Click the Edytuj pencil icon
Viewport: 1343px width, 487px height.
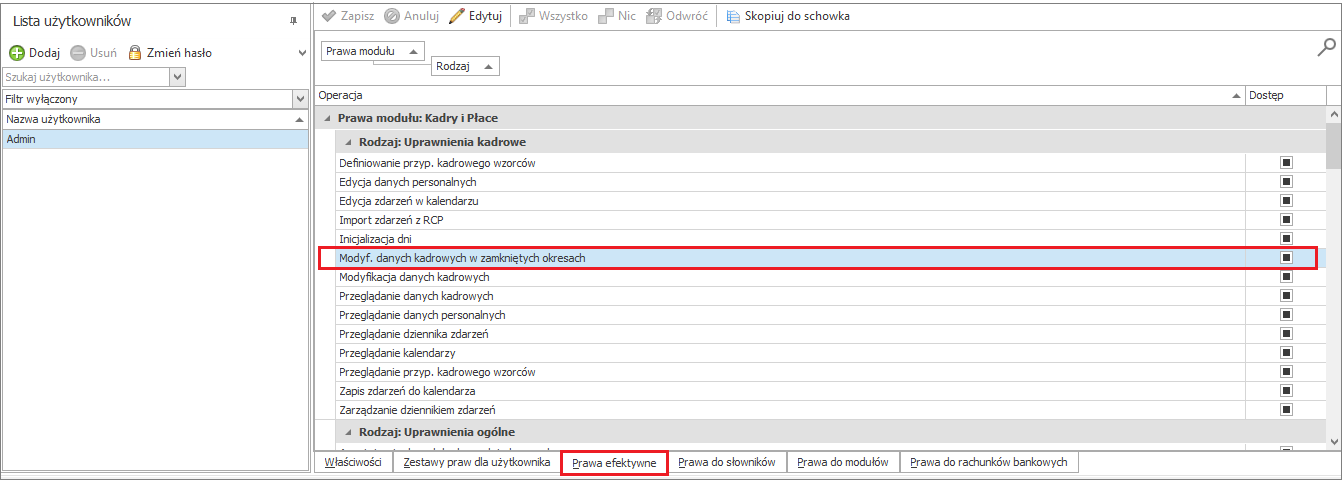tap(457, 16)
